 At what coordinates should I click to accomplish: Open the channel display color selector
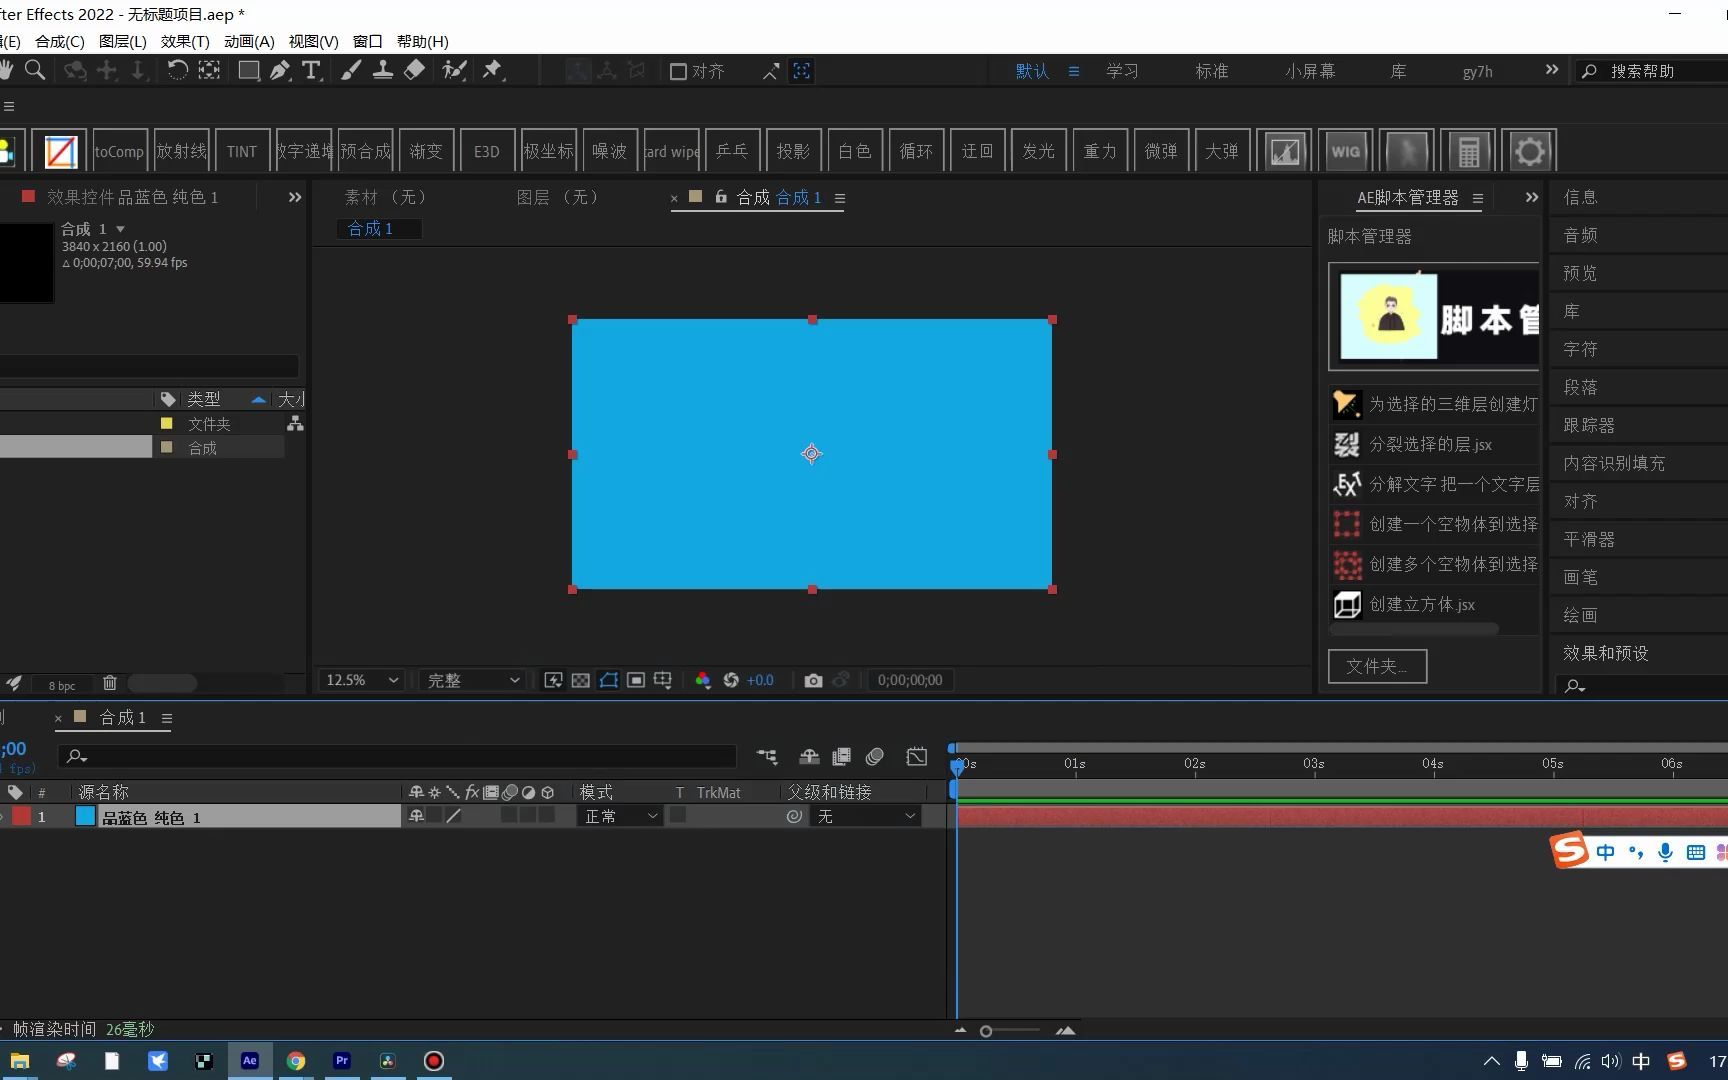click(x=703, y=680)
